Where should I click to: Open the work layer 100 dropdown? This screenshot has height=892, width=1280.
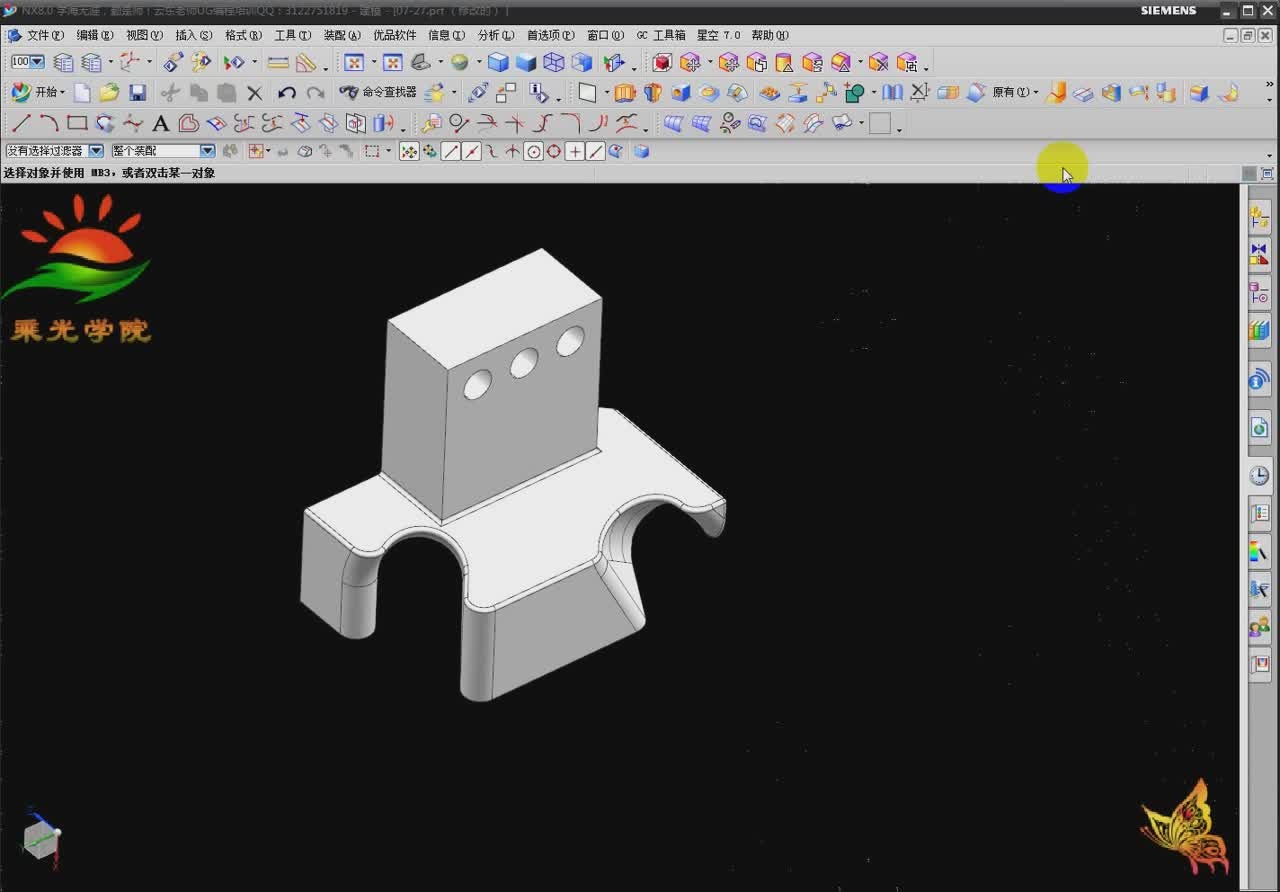click(38, 62)
